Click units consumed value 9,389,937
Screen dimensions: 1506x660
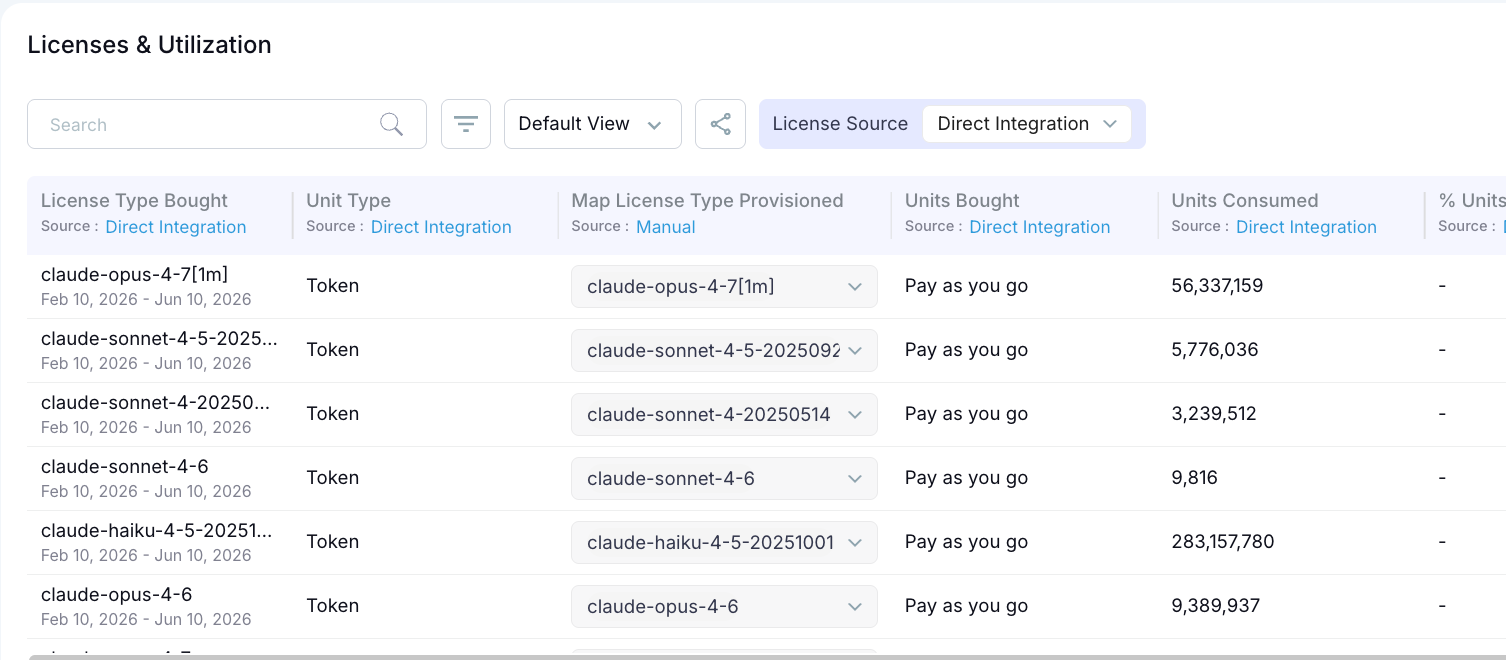(1216, 606)
